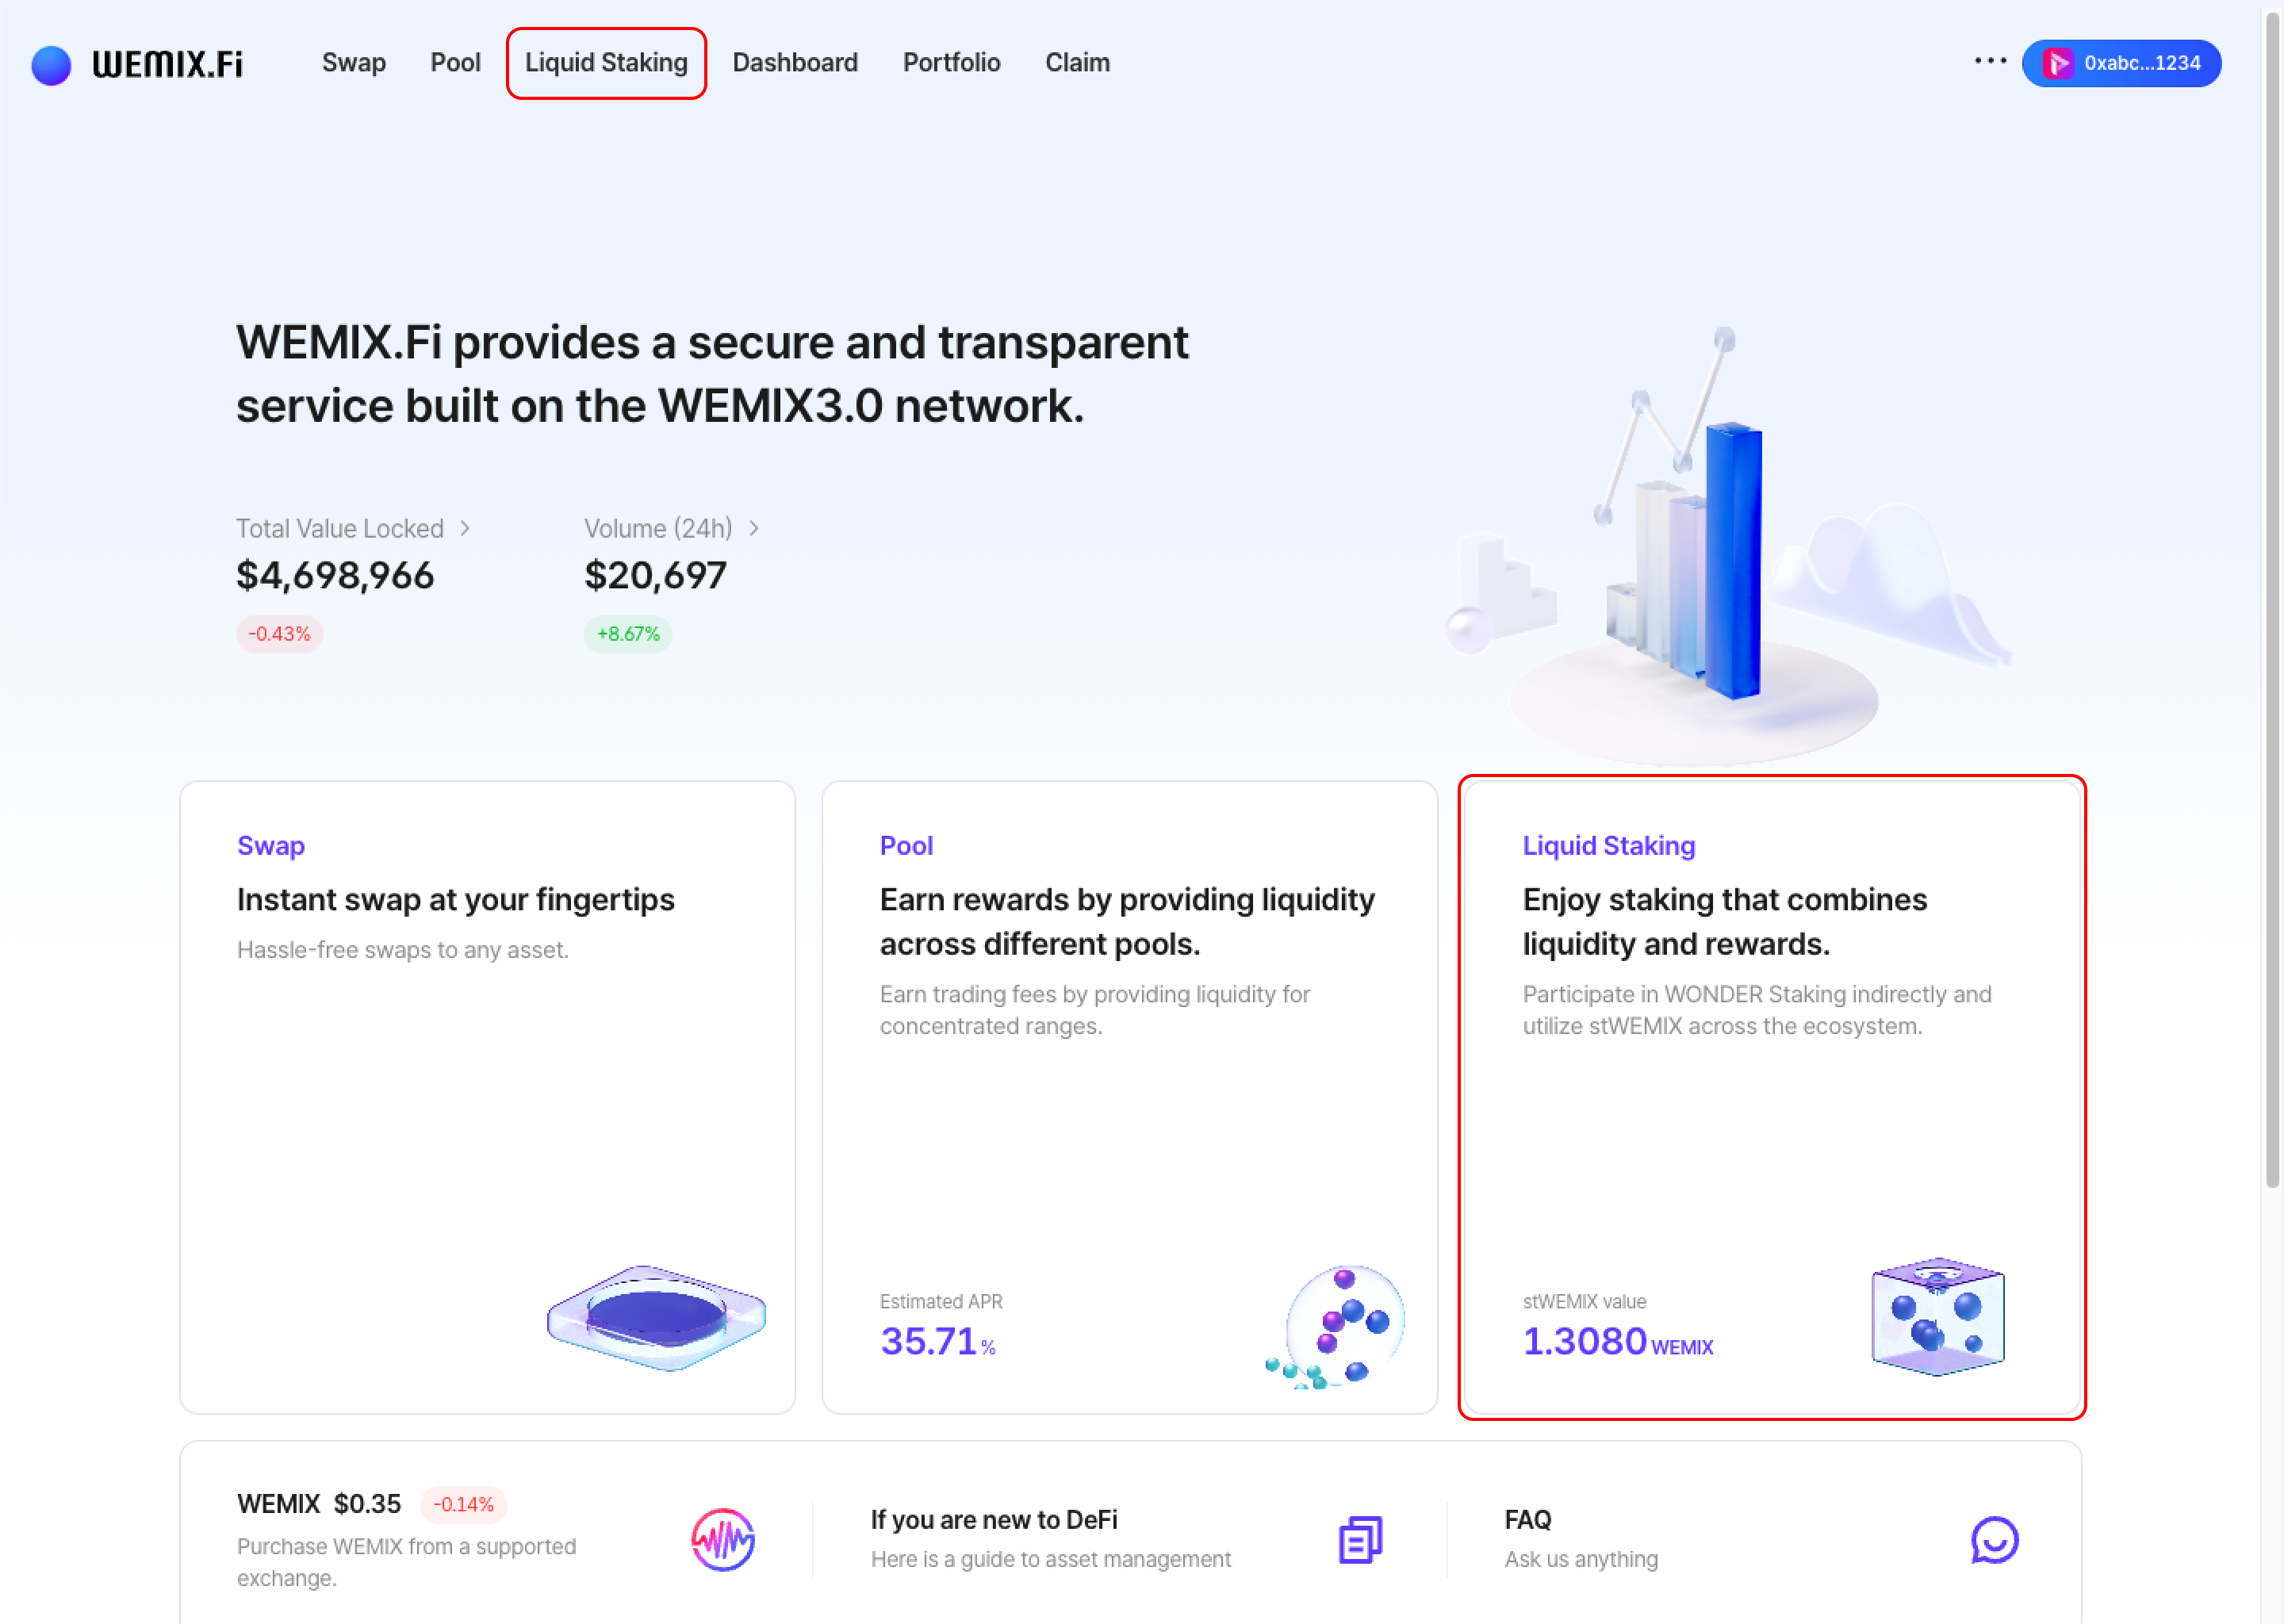Click the page vertical scrollbar
This screenshot has width=2284, height=1624.
2272,600
